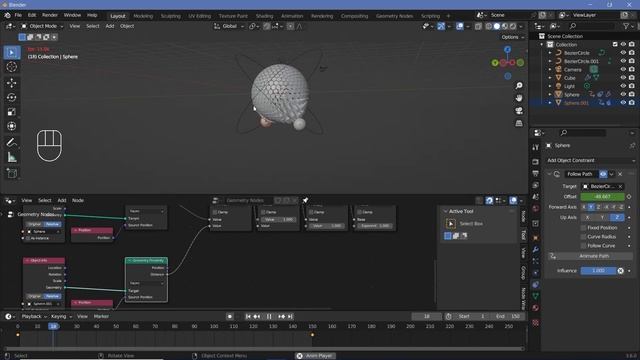640x360 pixels.
Task: Expand the Cube outliner row
Action: pyautogui.click(x=550, y=78)
